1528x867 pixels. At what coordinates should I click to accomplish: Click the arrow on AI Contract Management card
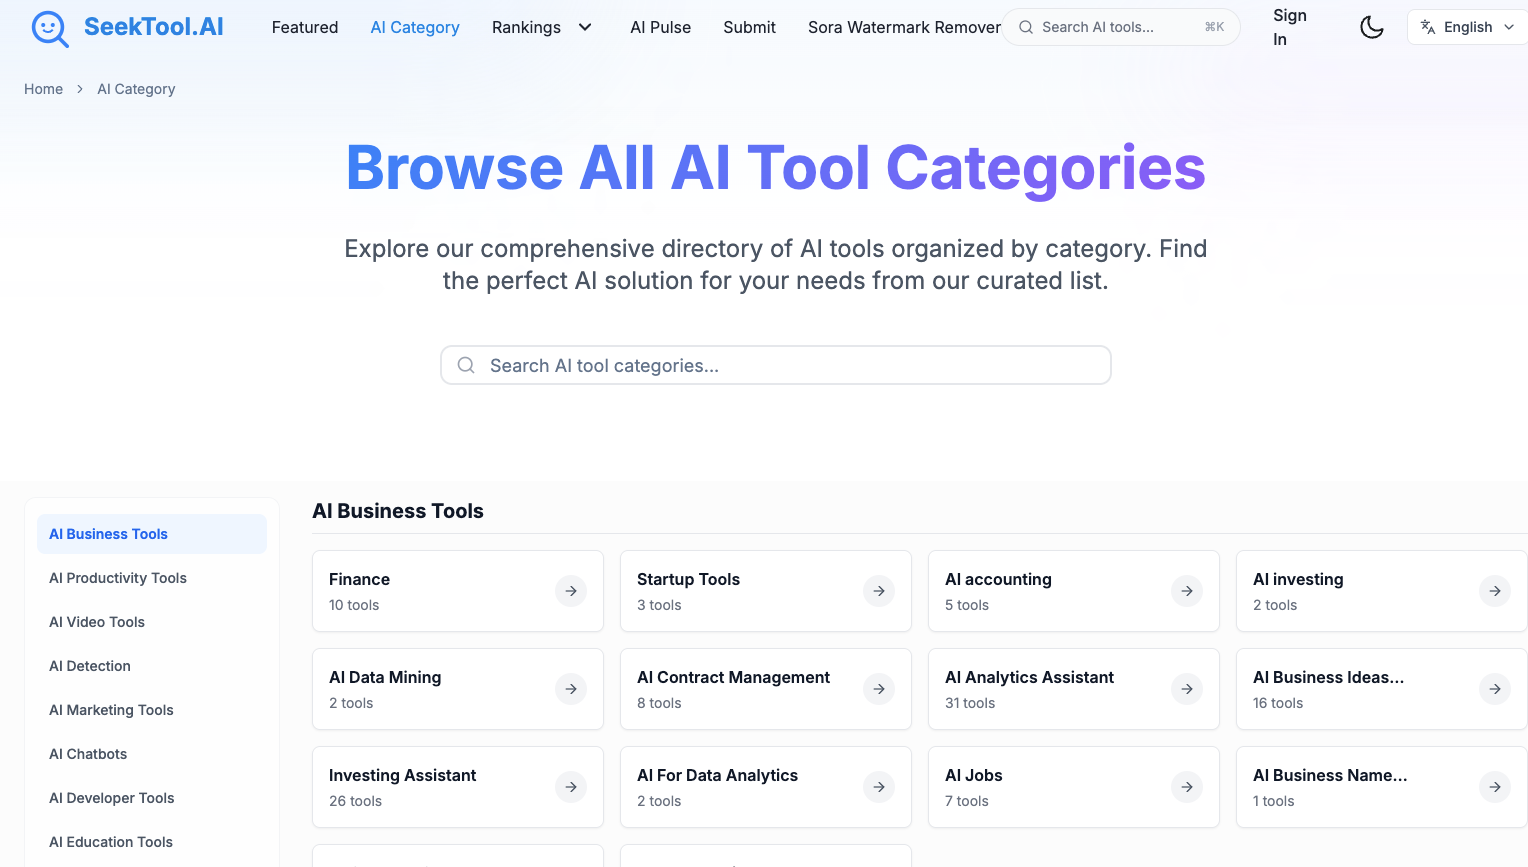tap(879, 689)
